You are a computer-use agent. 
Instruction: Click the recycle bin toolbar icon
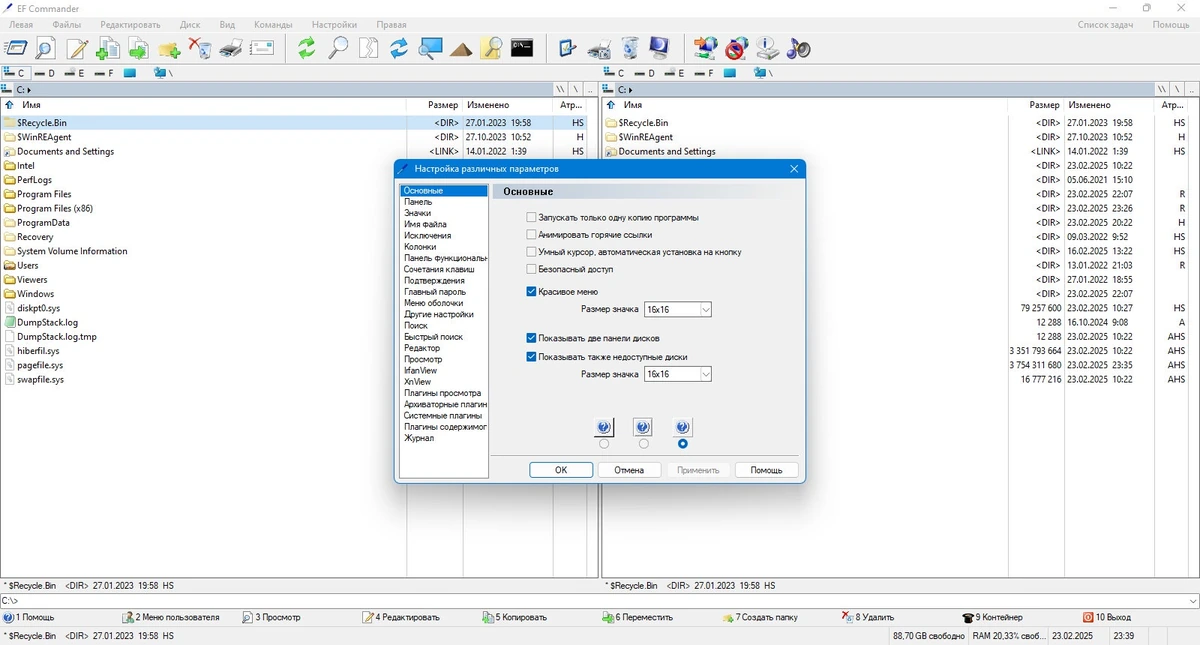tap(630, 47)
